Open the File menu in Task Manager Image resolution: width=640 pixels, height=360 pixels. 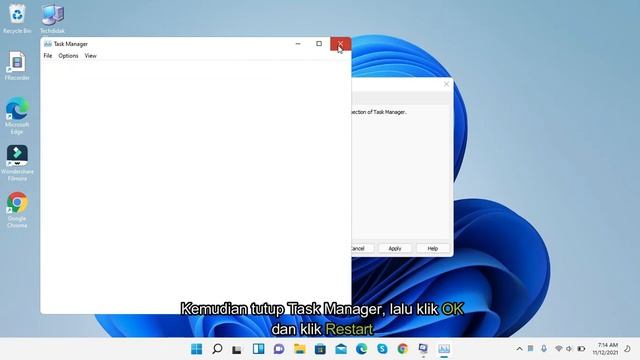48,56
